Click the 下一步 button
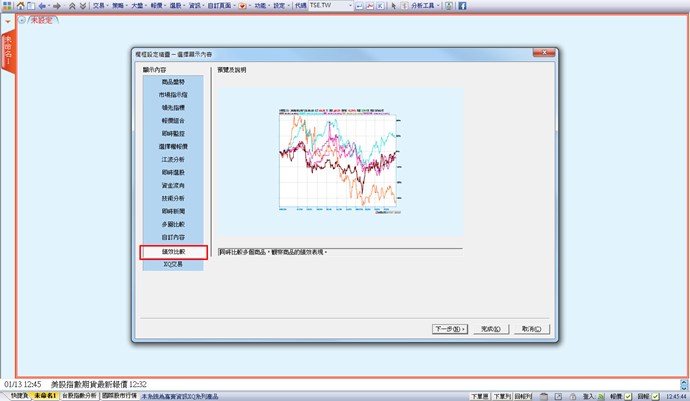The image size is (690, 401). pyautogui.click(x=450, y=328)
